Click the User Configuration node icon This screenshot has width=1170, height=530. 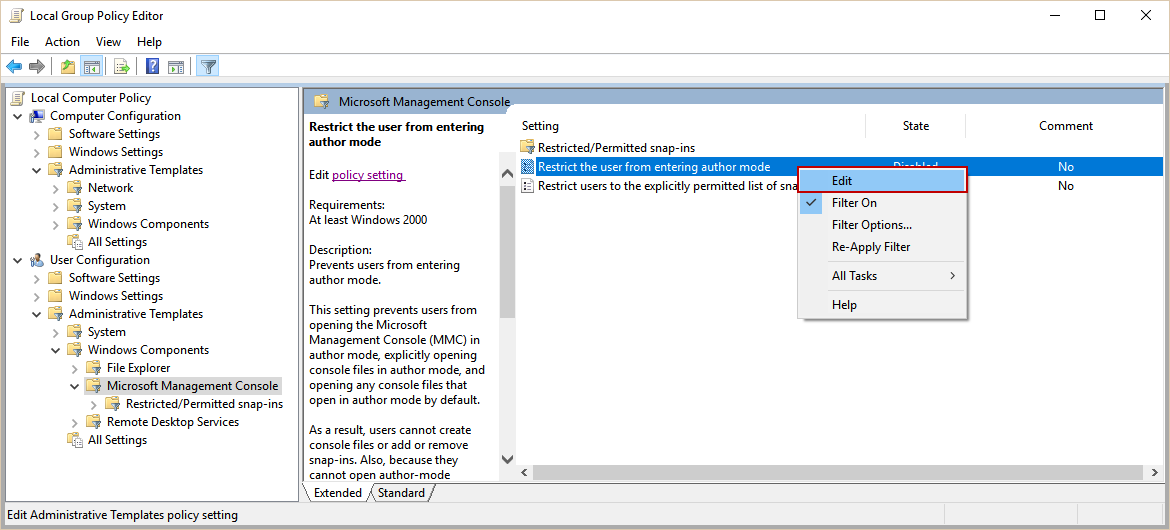pos(37,260)
